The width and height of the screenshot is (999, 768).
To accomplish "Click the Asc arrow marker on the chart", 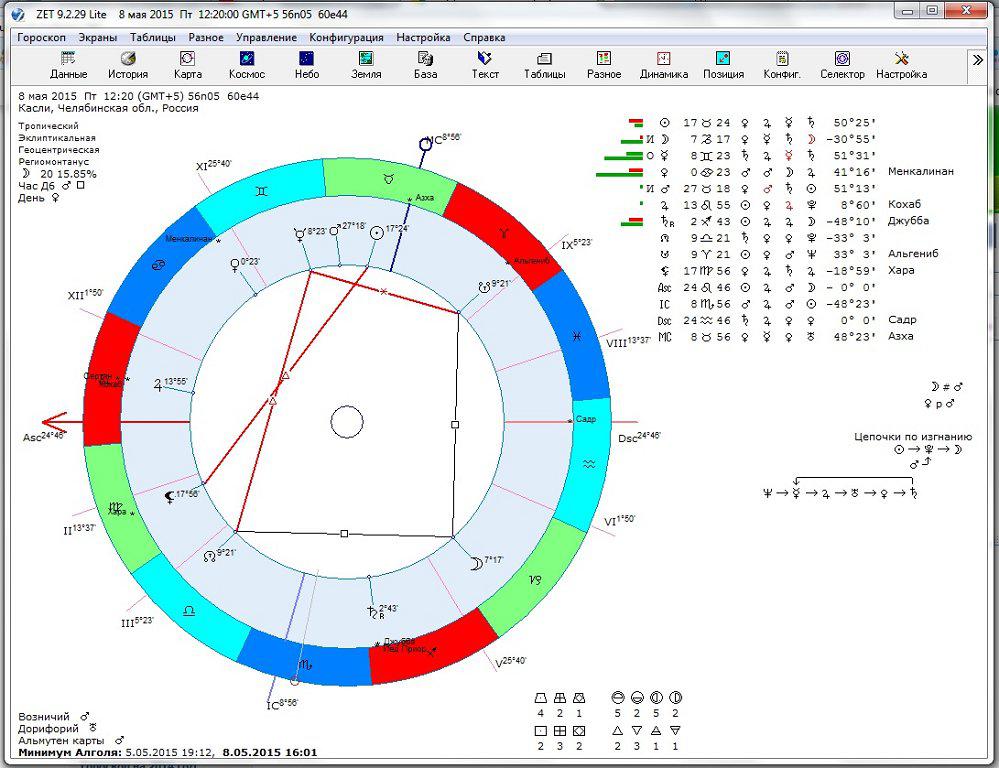I will (55, 422).
